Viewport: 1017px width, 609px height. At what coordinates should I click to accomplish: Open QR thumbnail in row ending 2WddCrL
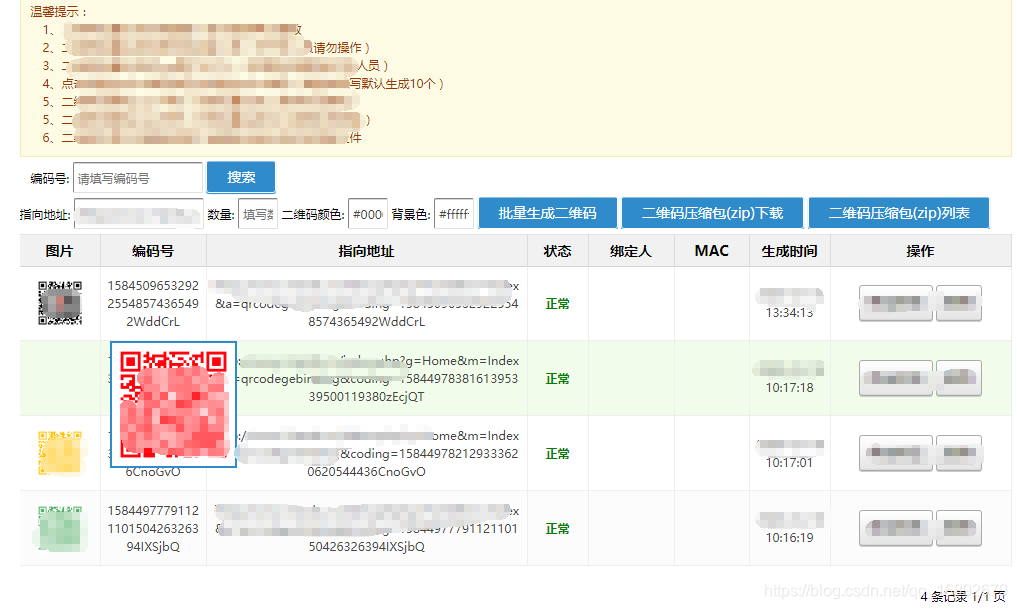coord(60,303)
